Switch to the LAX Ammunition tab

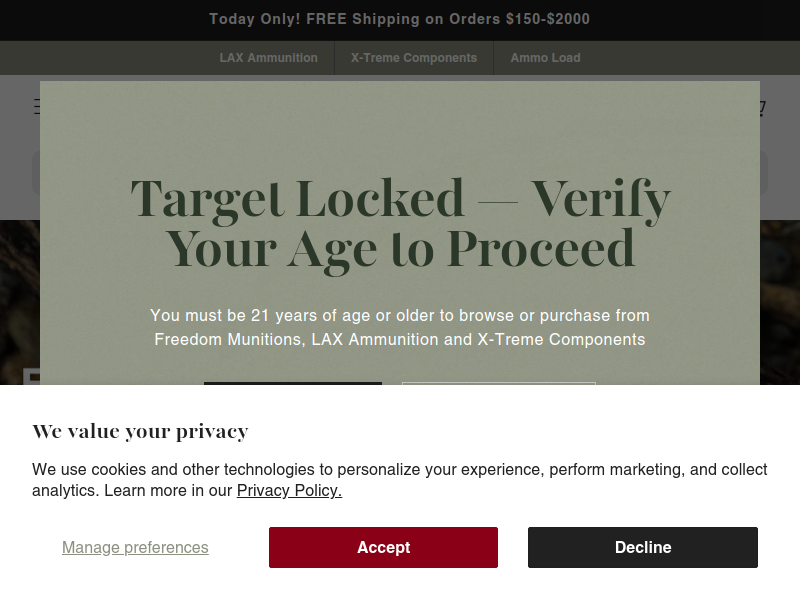(268, 58)
